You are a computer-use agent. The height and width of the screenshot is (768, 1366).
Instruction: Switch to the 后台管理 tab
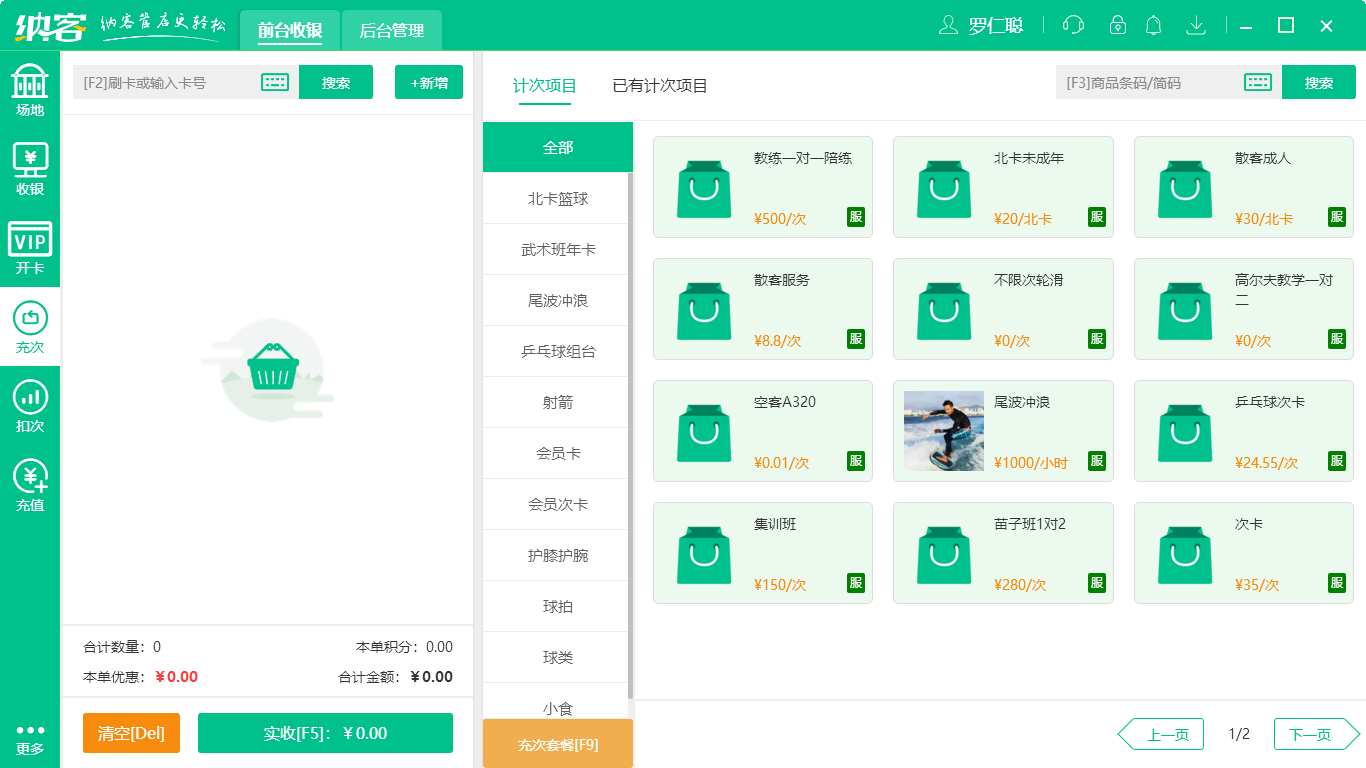point(391,30)
